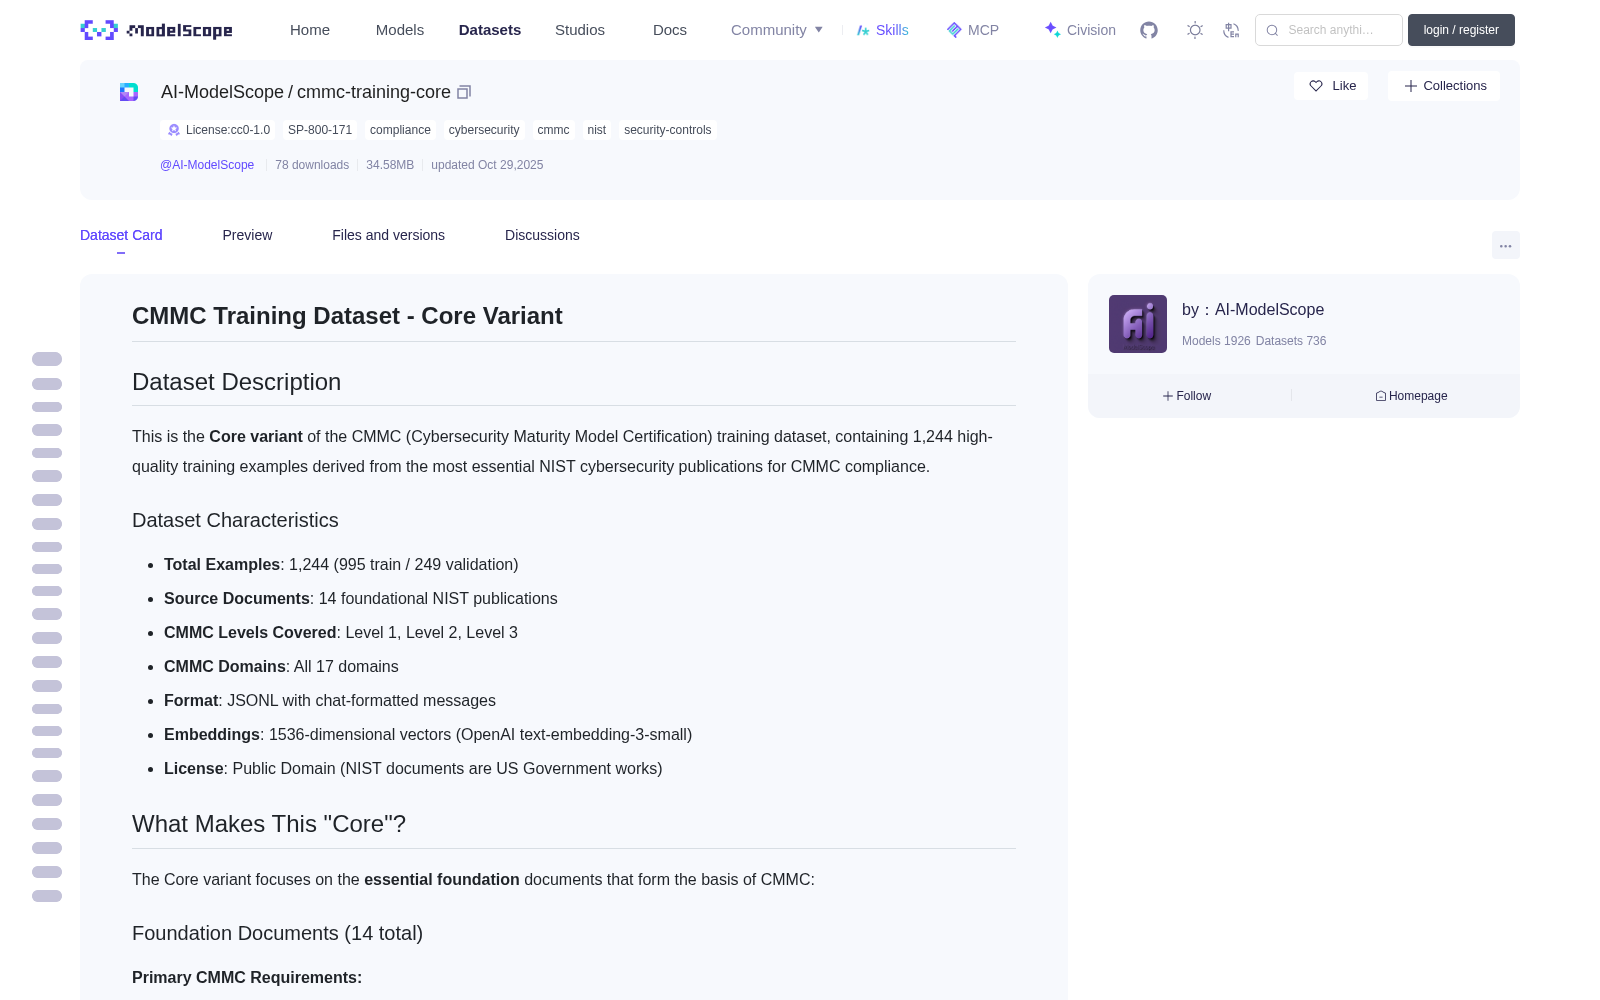Click the SP-800-171 tag
The height and width of the screenshot is (1000, 1600).
(320, 130)
